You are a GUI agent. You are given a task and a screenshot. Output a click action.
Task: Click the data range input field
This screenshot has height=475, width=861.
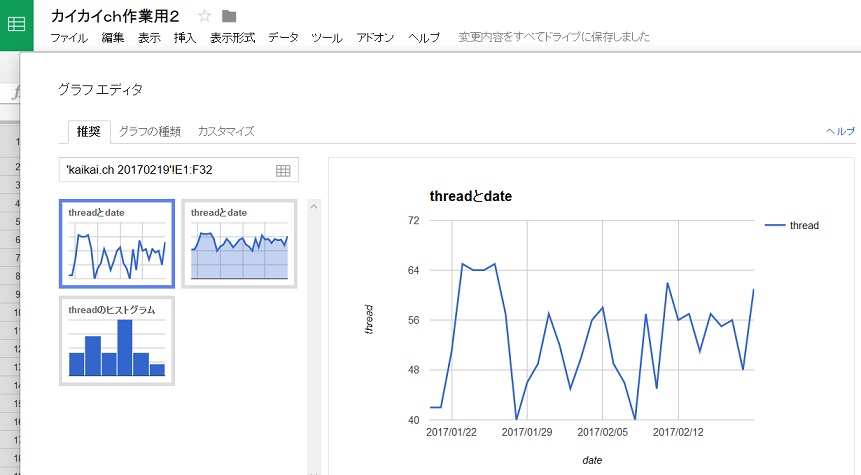(x=165, y=171)
